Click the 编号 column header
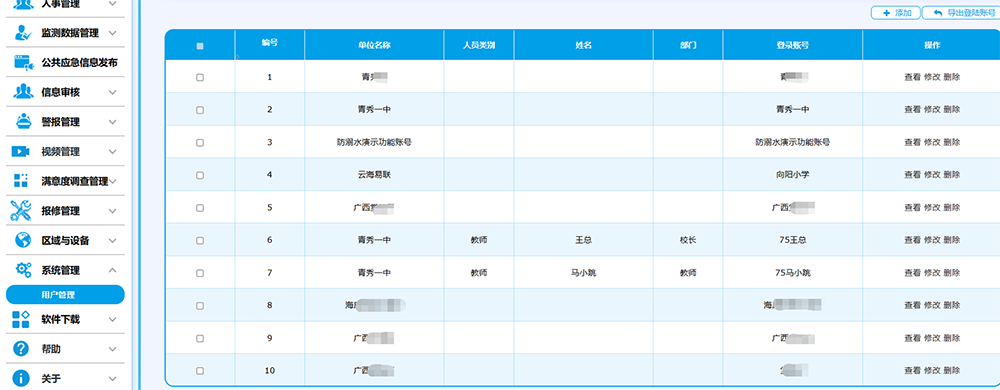This screenshot has width=1000, height=390. pyautogui.click(x=269, y=42)
